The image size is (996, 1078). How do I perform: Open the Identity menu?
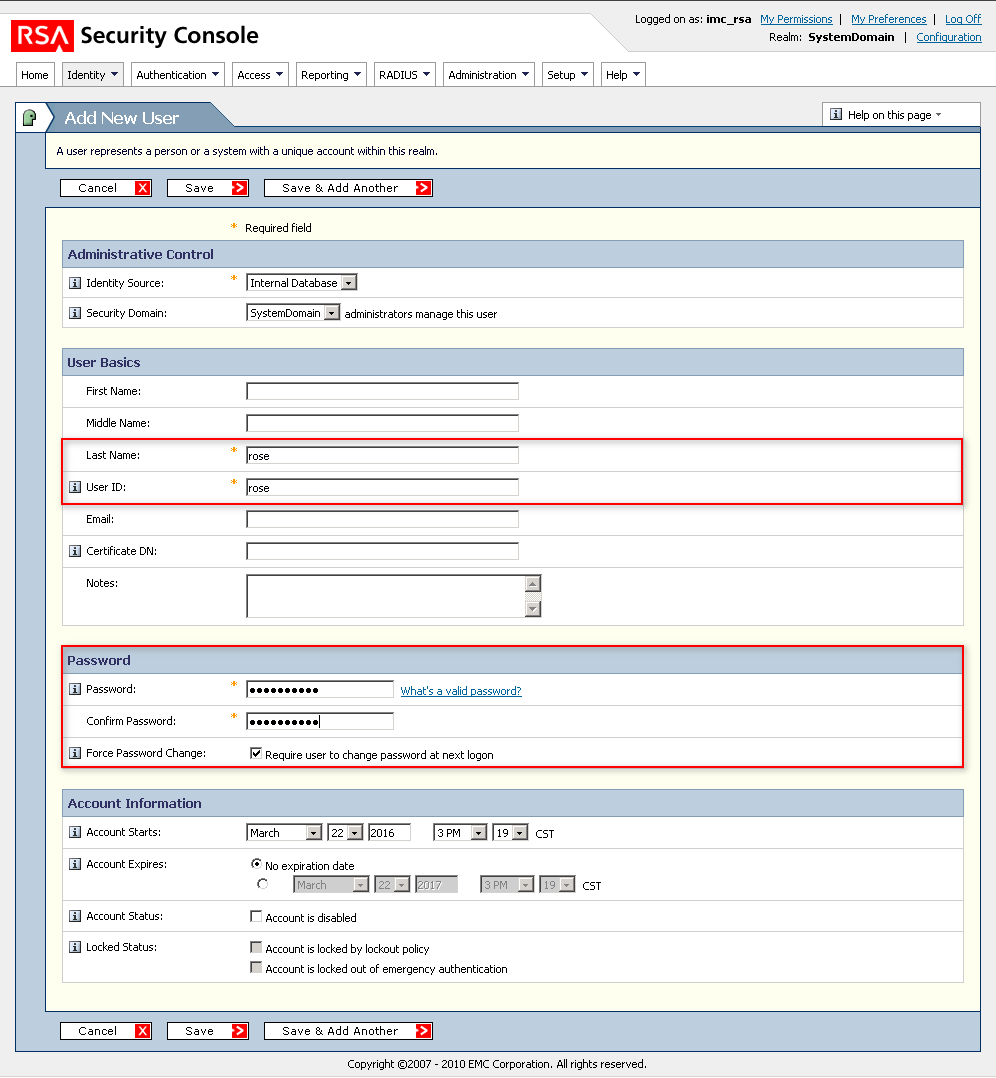[93, 75]
